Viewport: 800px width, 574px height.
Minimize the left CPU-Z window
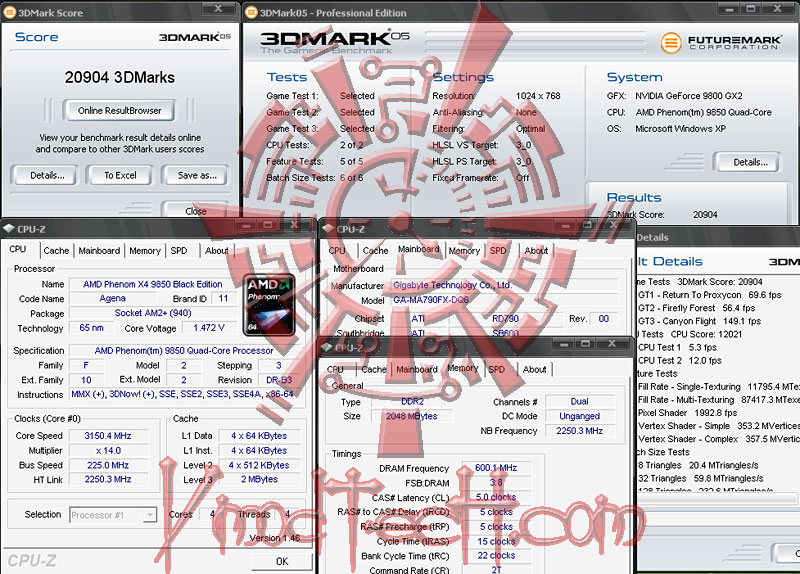pyautogui.click(x=246, y=225)
